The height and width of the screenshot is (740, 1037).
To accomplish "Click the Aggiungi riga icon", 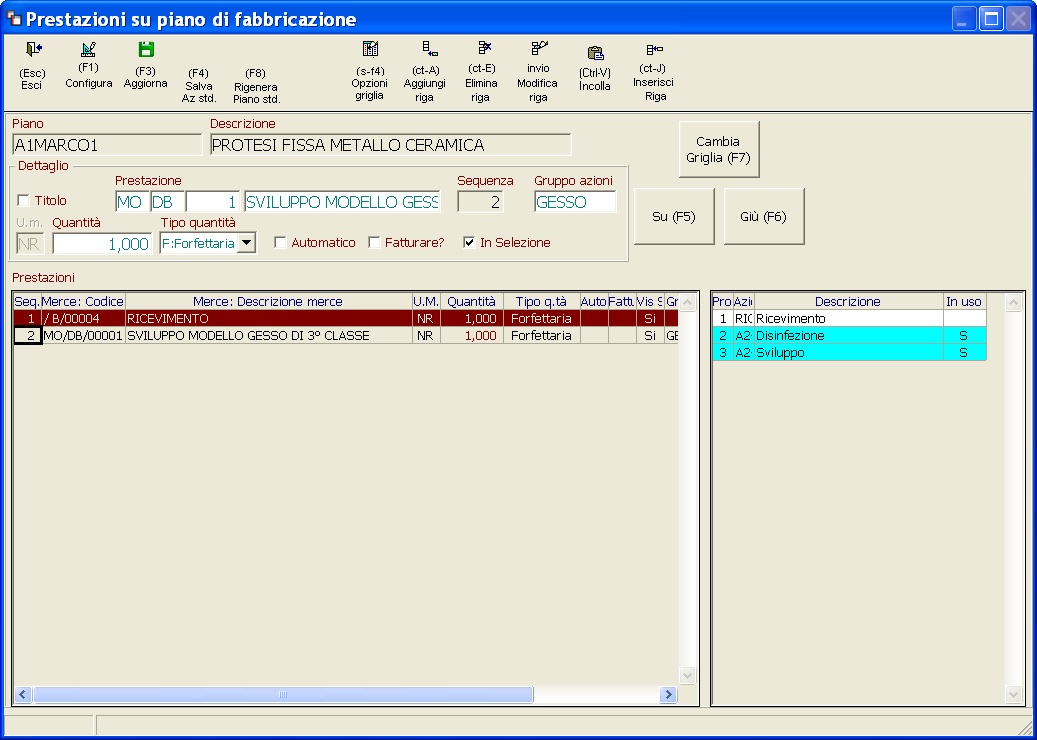I will coord(429,49).
